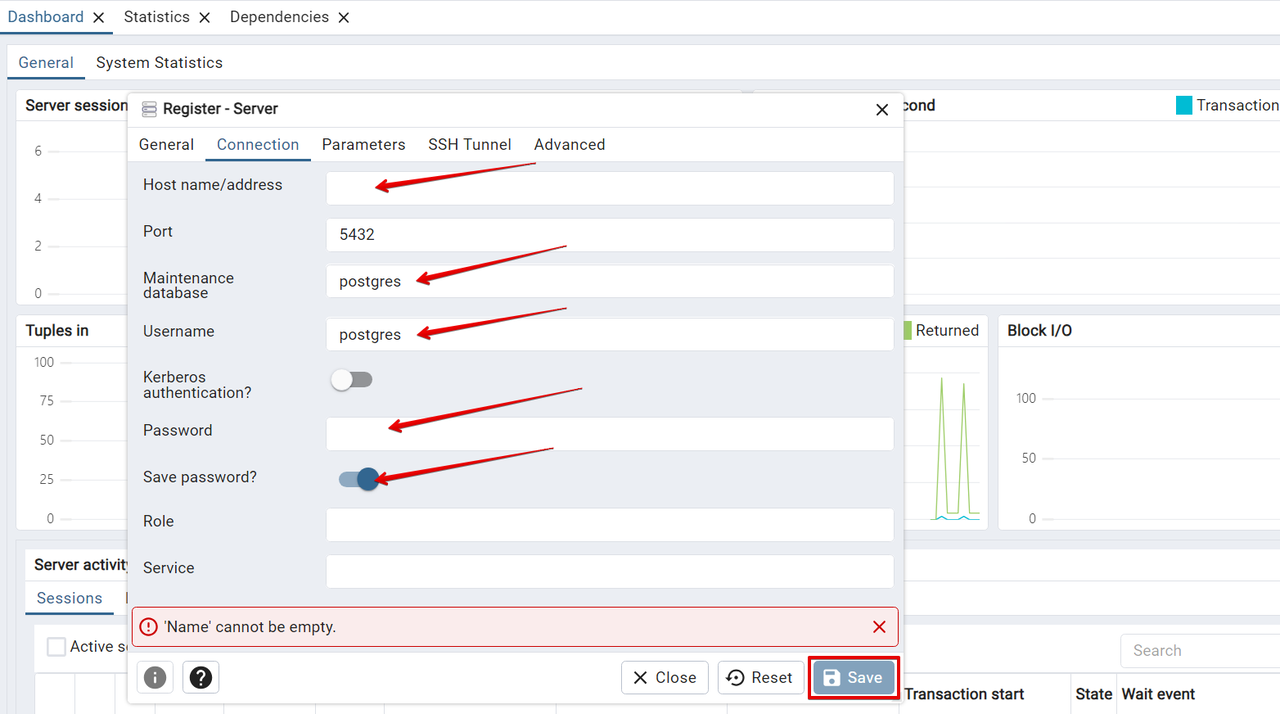Click the Save button
The width and height of the screenshot is (1280, 714).
coord(854,677)
